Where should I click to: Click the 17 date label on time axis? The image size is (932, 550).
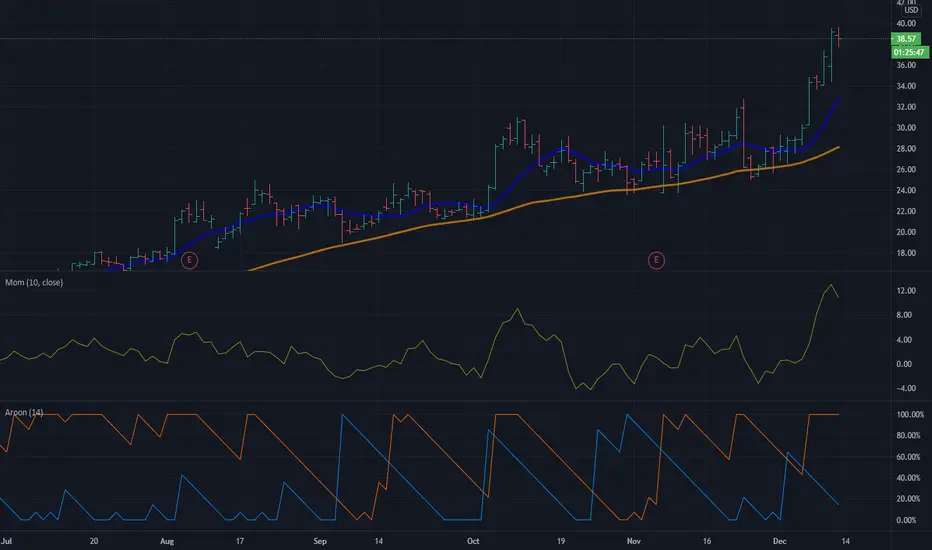pos(240,541)
